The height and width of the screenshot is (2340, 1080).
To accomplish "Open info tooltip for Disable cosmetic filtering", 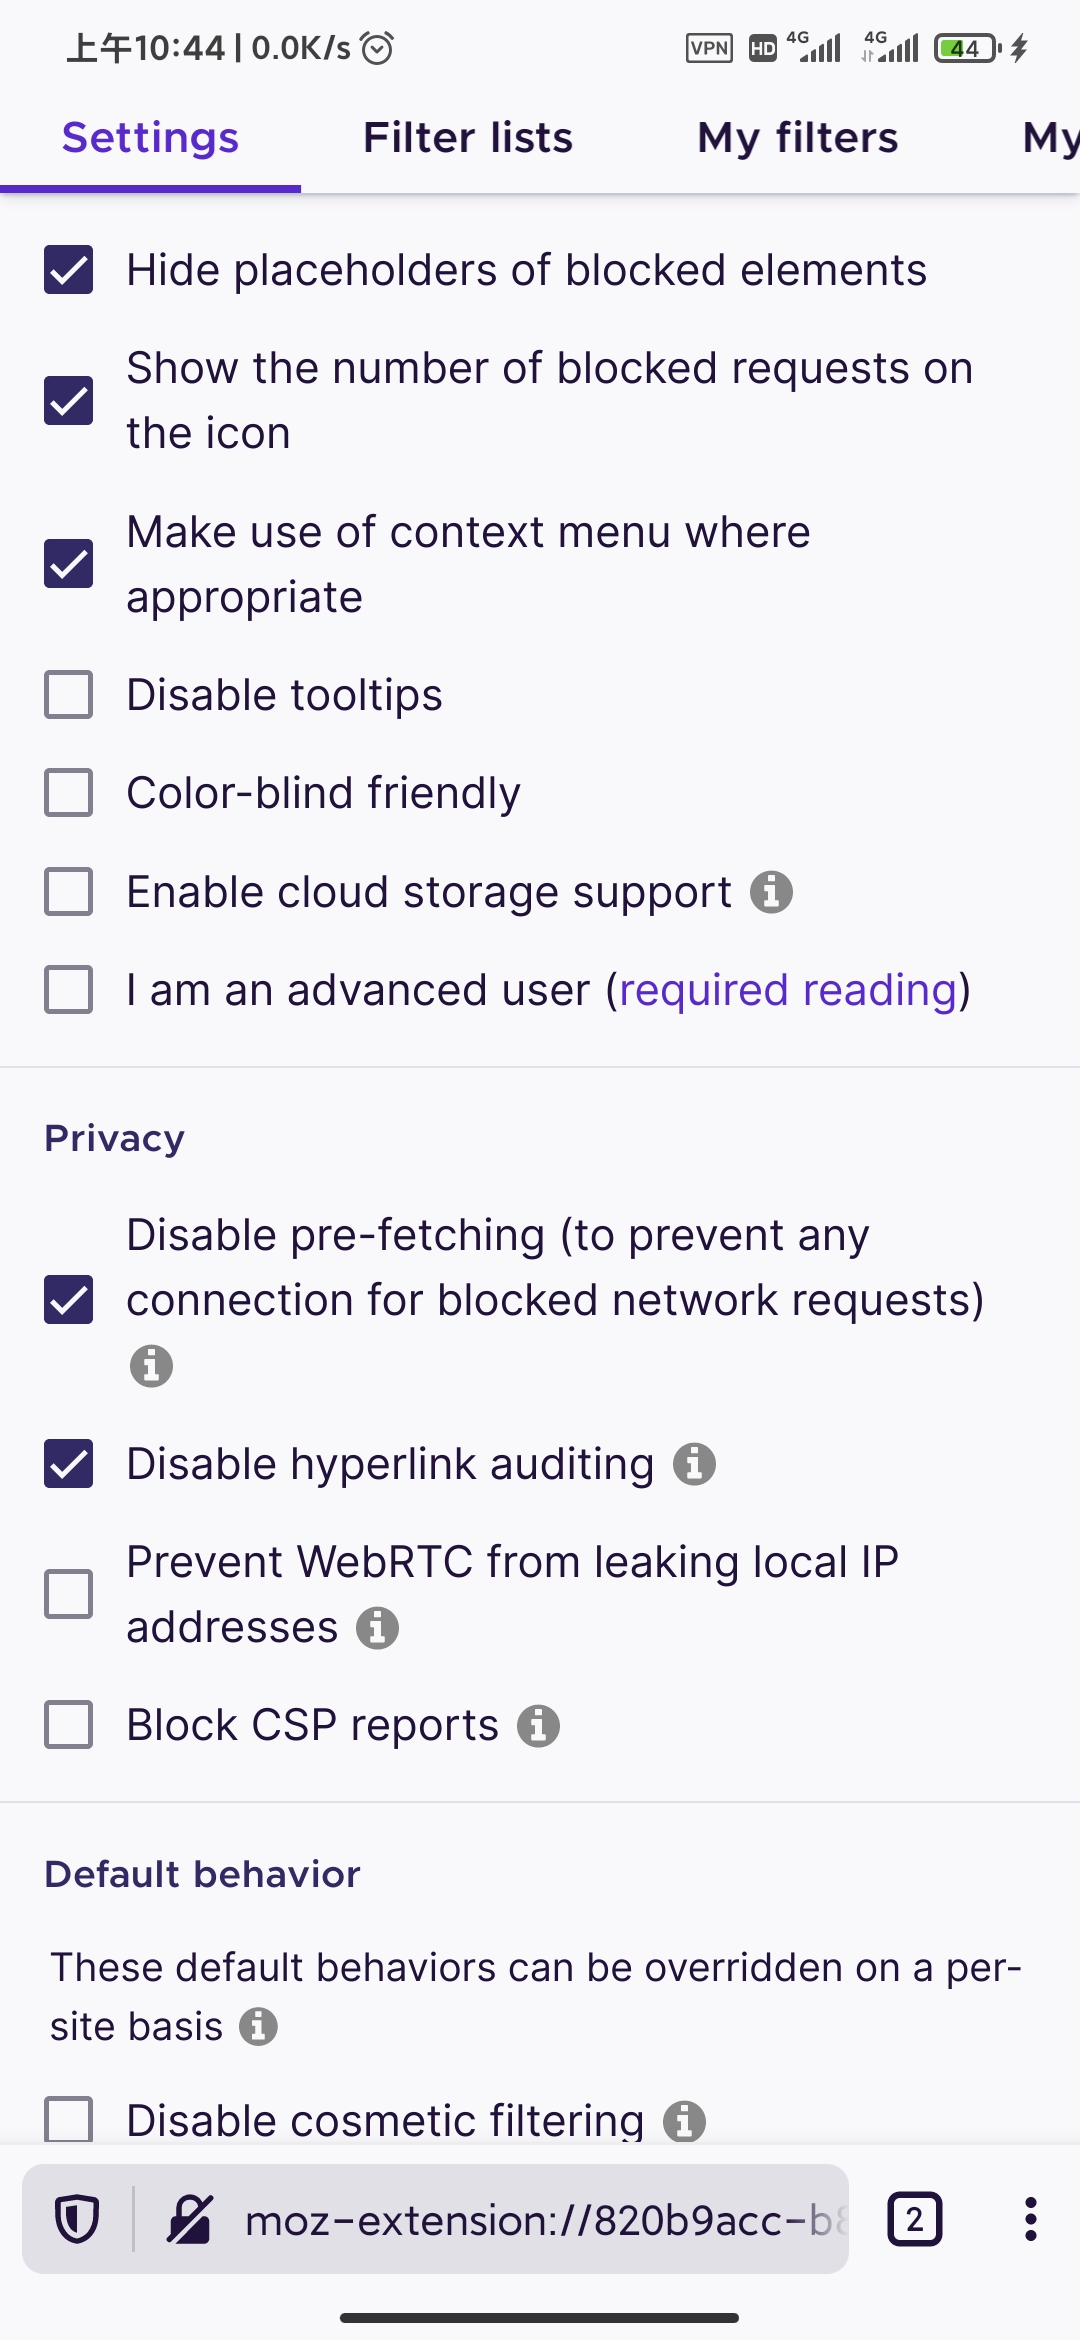I will [686, 2120].
